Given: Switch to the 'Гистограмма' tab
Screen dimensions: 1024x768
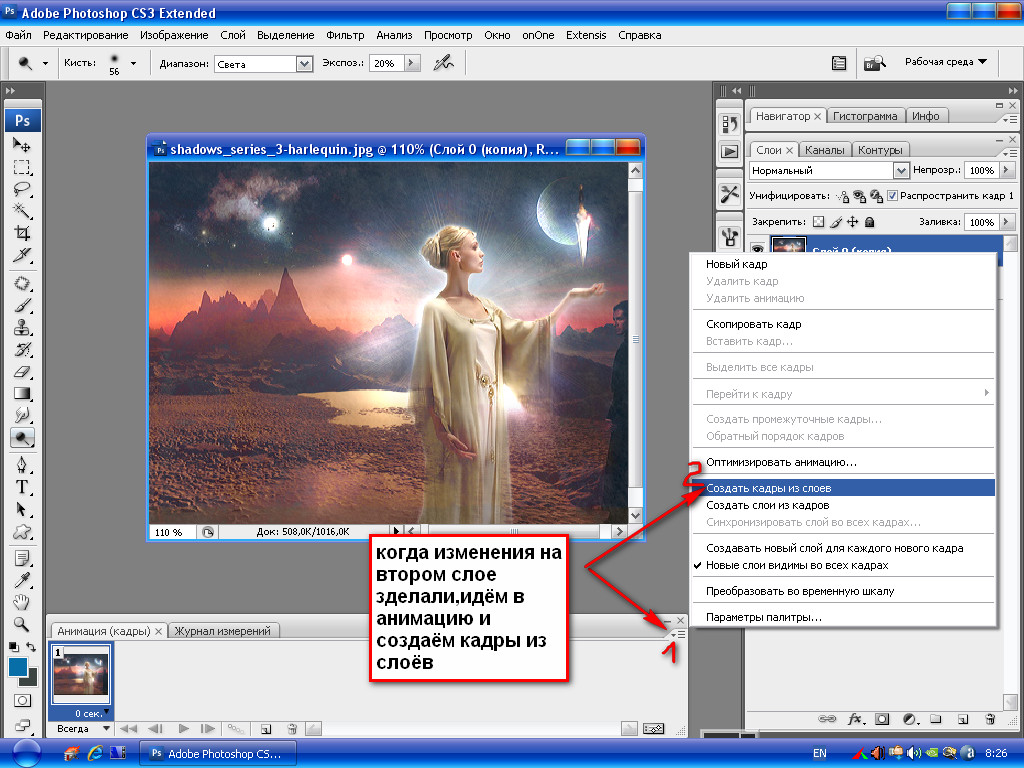Looking at the screenshot, I should tap(865, 116).
